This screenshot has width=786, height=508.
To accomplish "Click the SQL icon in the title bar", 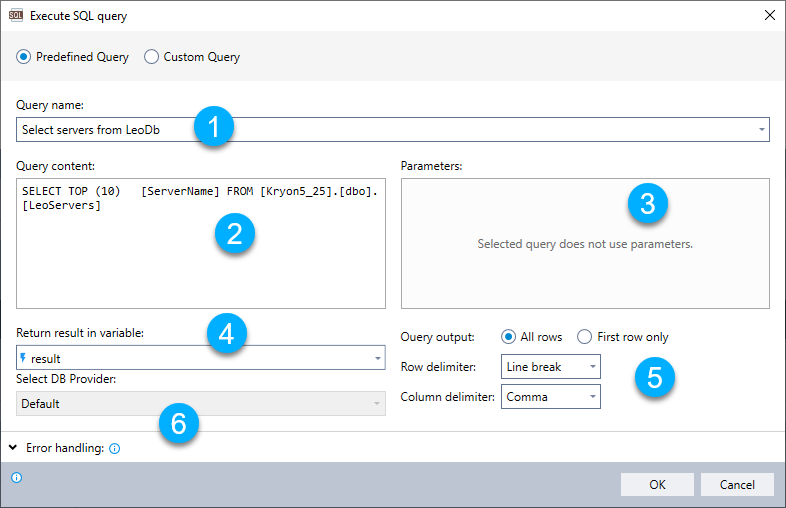I will [x=16, y=16].
